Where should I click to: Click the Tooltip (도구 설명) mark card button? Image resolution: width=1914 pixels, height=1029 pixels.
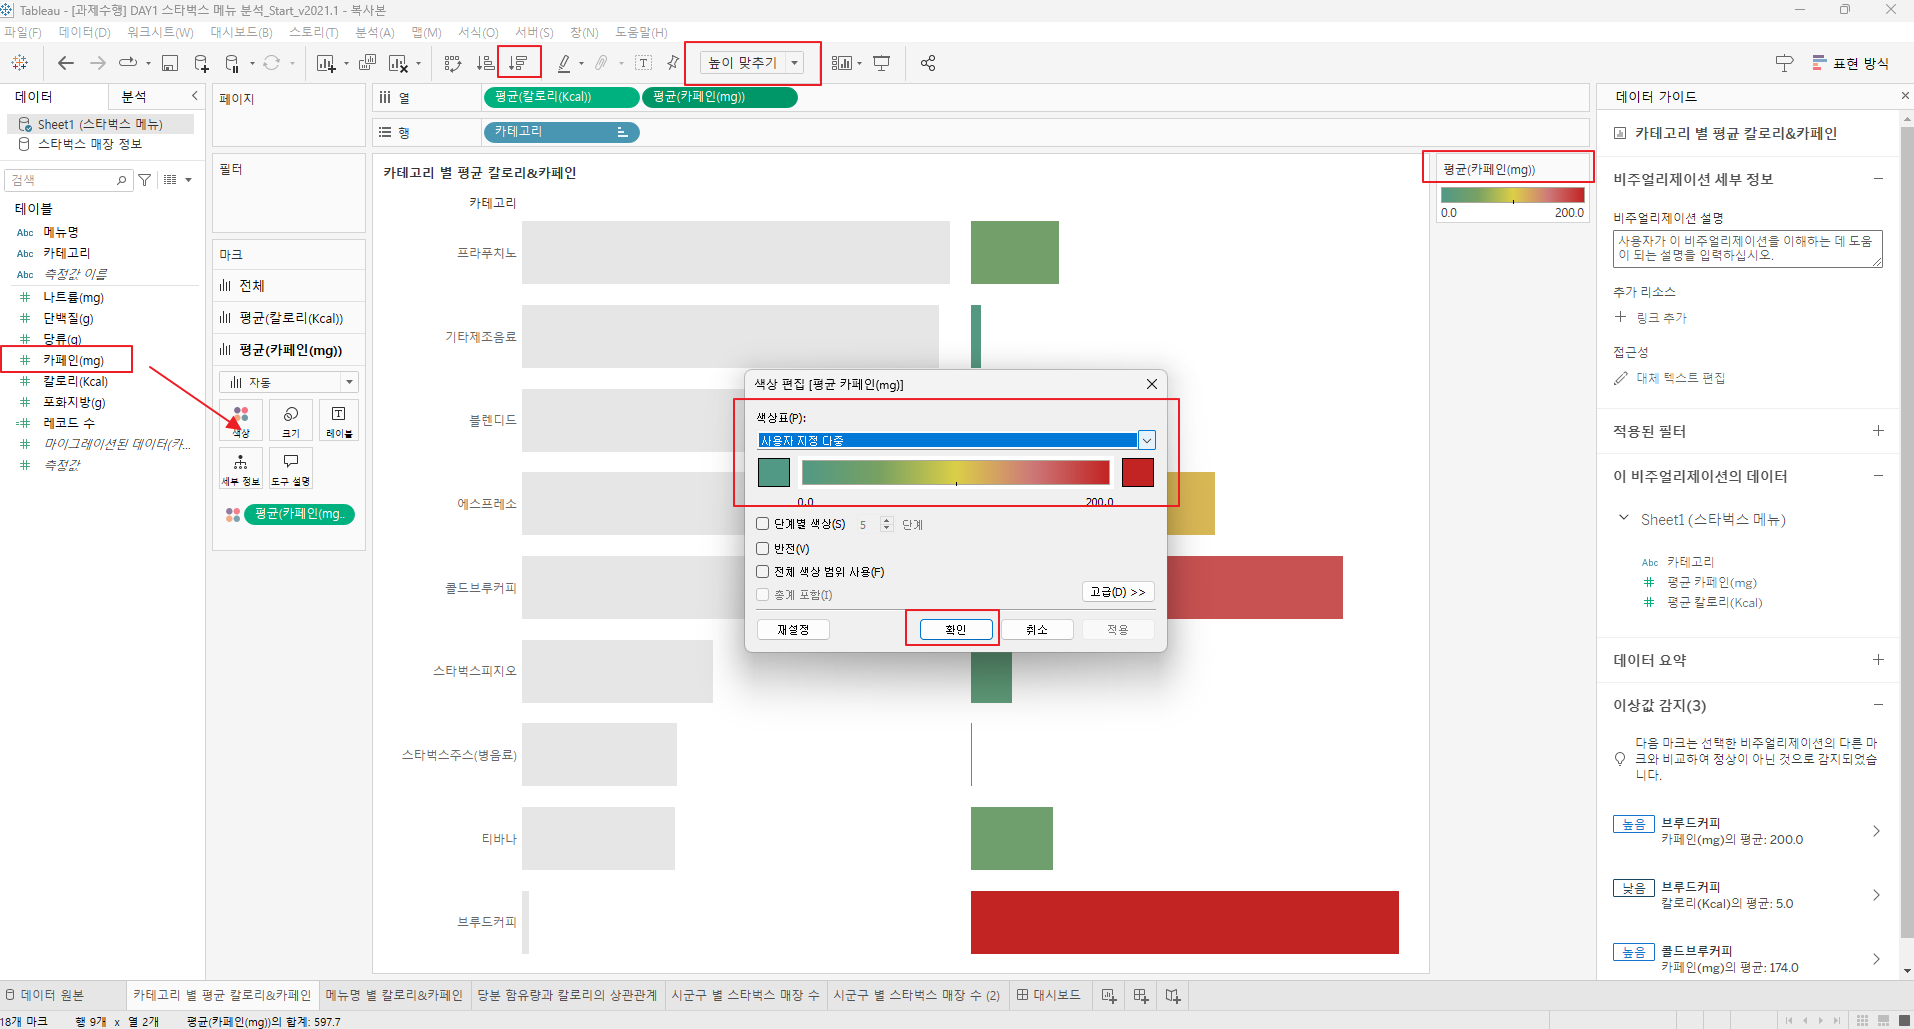291,468
